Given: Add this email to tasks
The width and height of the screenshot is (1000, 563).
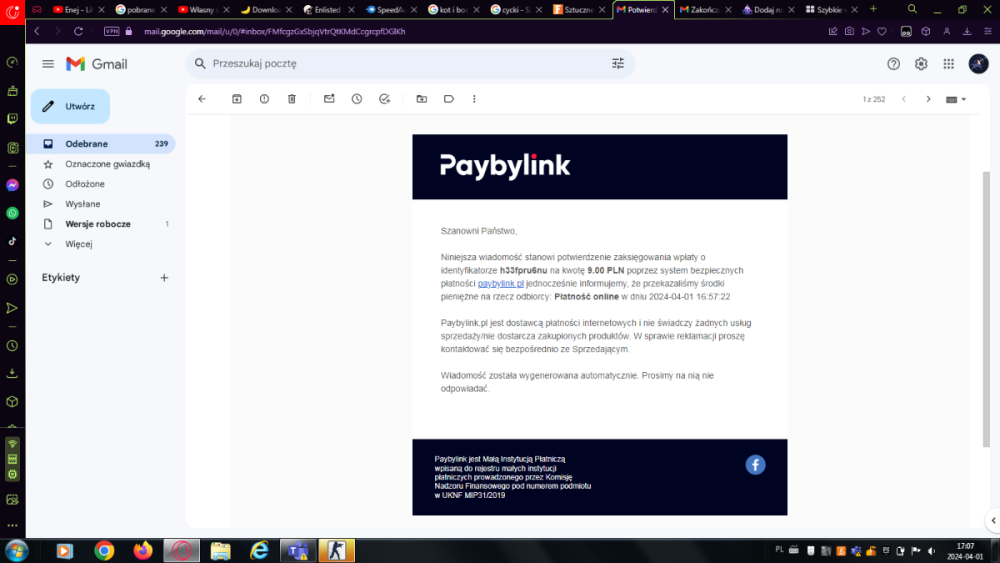Looking at the screenshot, I should click(384, 99).
